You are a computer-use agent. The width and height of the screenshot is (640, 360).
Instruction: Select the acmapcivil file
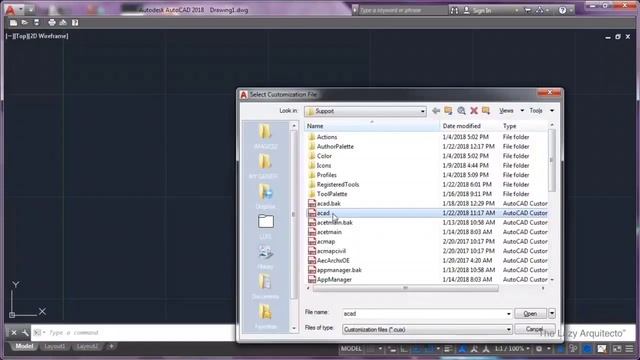(331, 251)
